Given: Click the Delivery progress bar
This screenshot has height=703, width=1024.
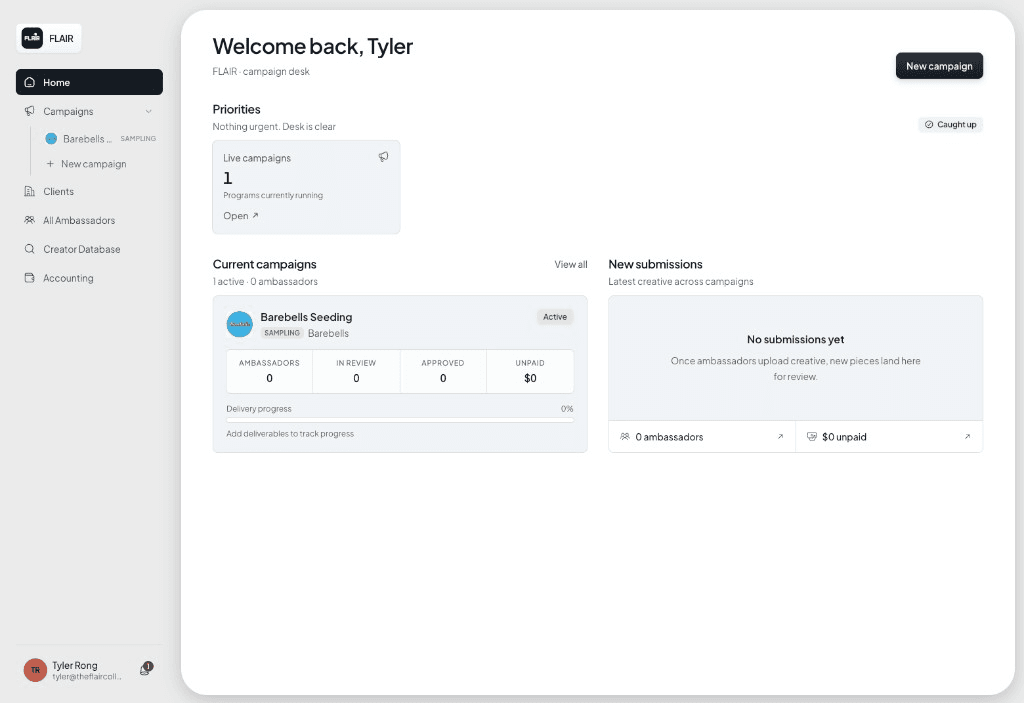Looking at the screenshot, I should (x=400, y=420).
